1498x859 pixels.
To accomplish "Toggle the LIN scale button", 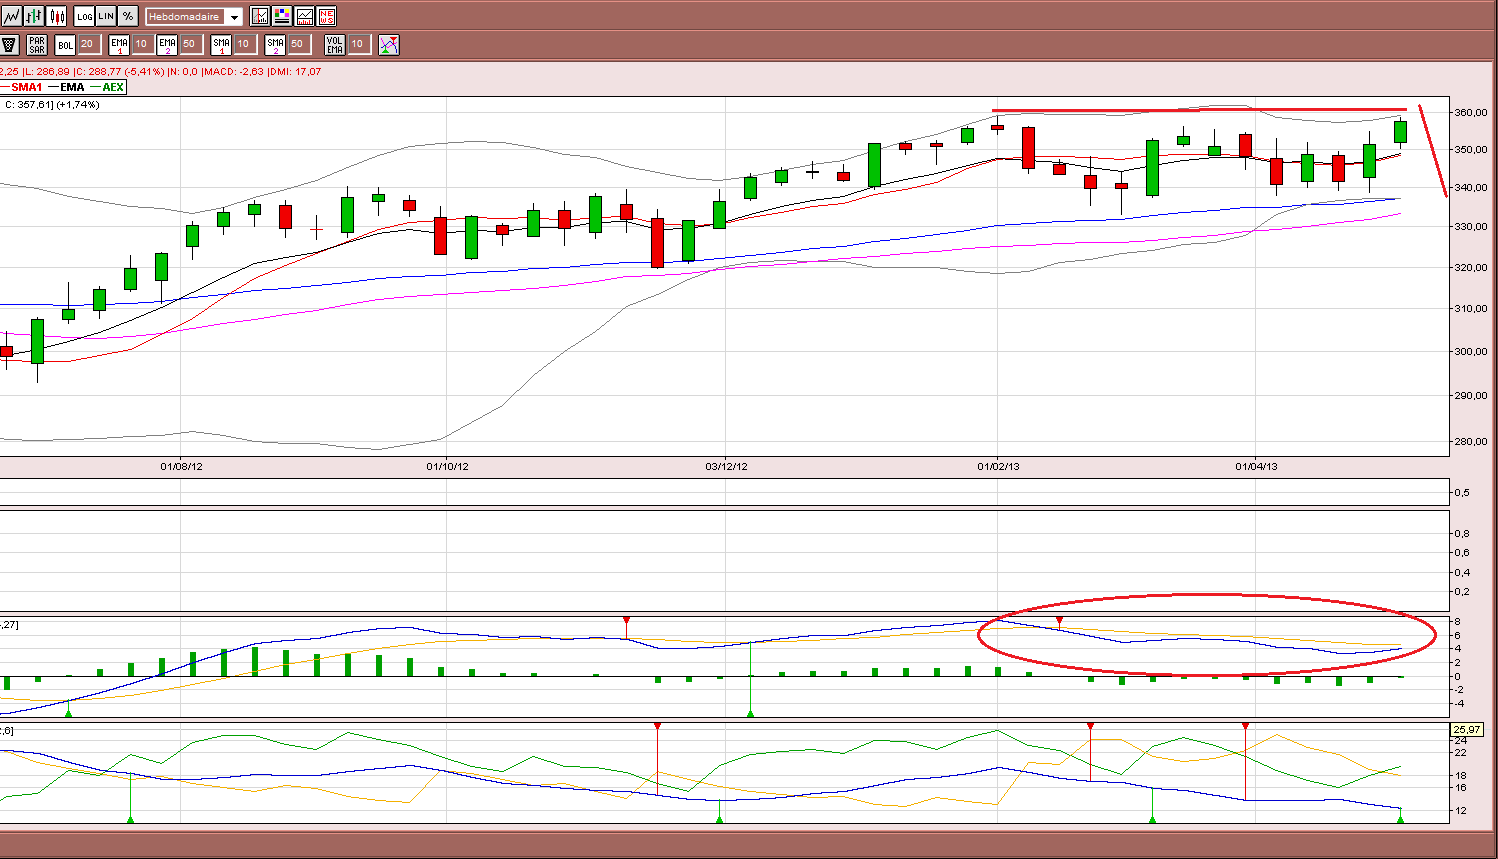I will click(x=106, y=16).
